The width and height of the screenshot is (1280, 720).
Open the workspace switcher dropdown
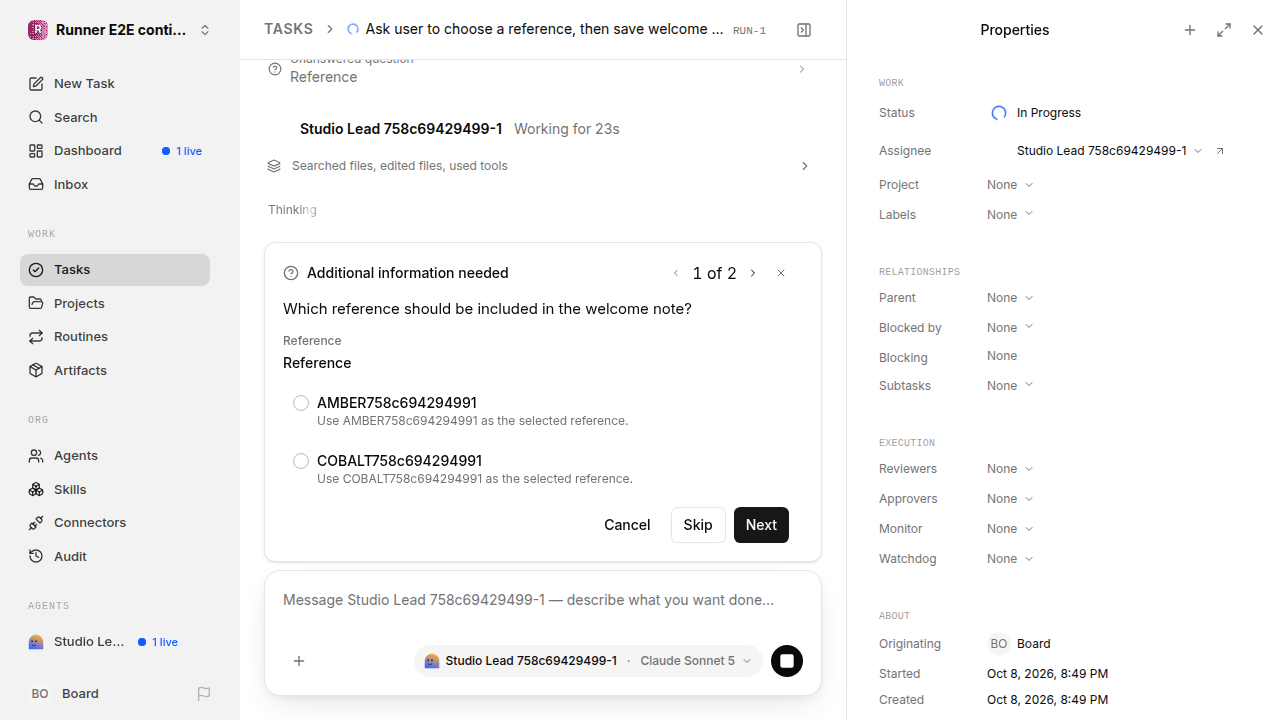coord(121,30)
